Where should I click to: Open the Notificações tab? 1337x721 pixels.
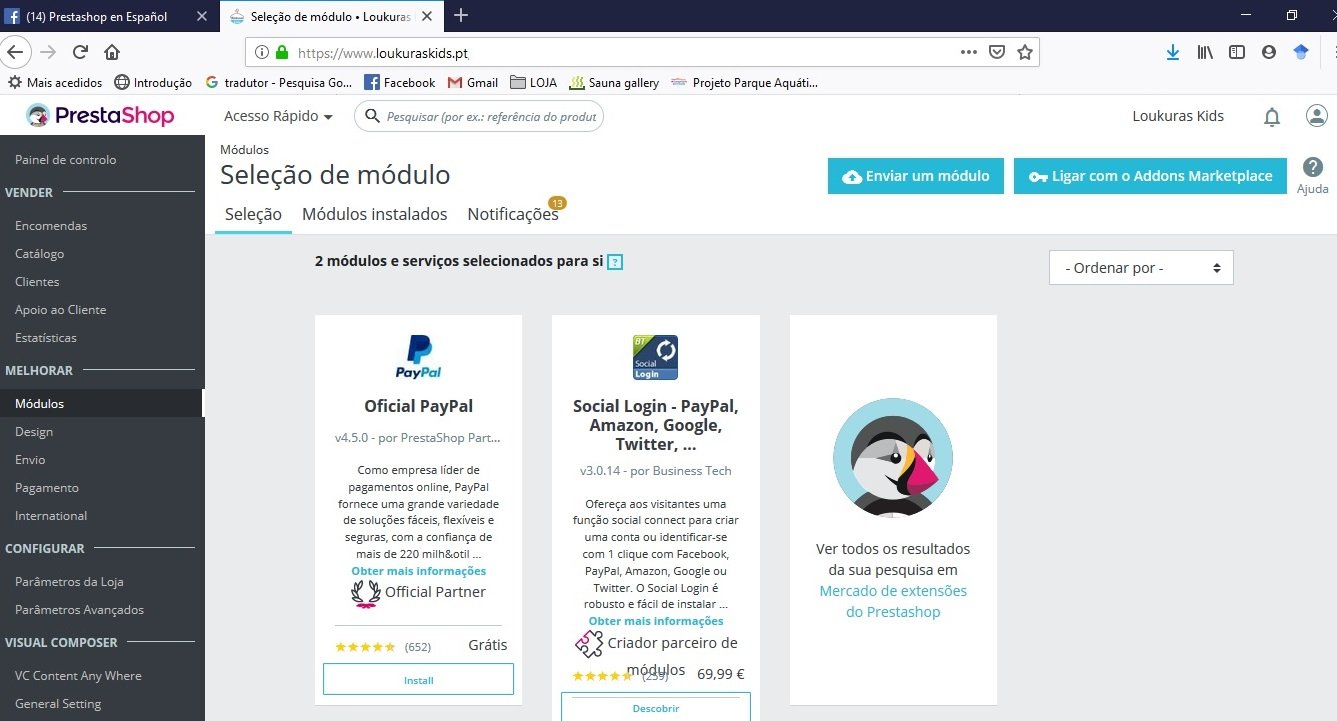(x=513, y=214)
